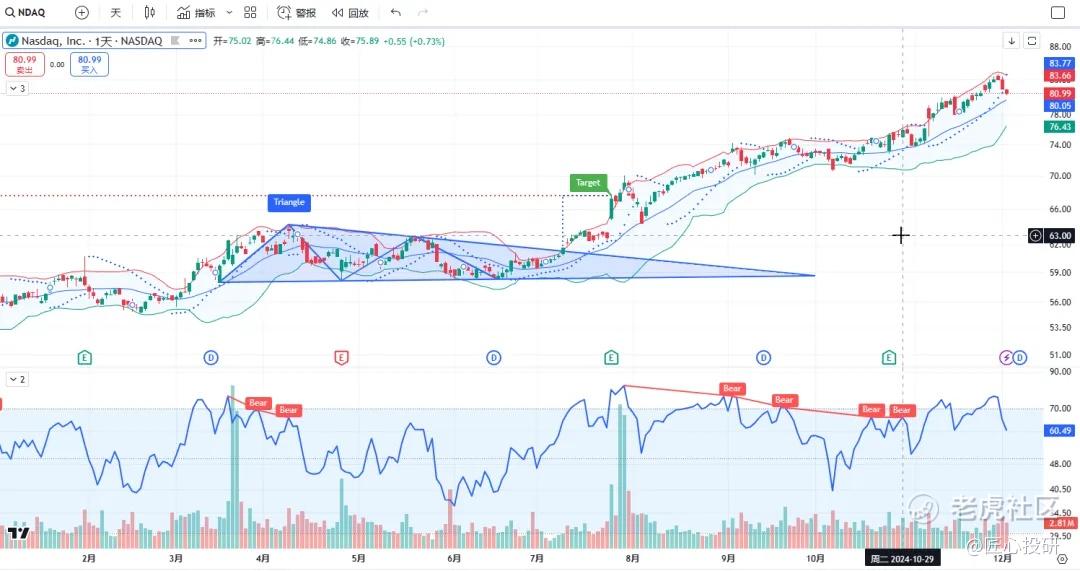Click the TradingView logo in bottom-left

click(18, 532)
